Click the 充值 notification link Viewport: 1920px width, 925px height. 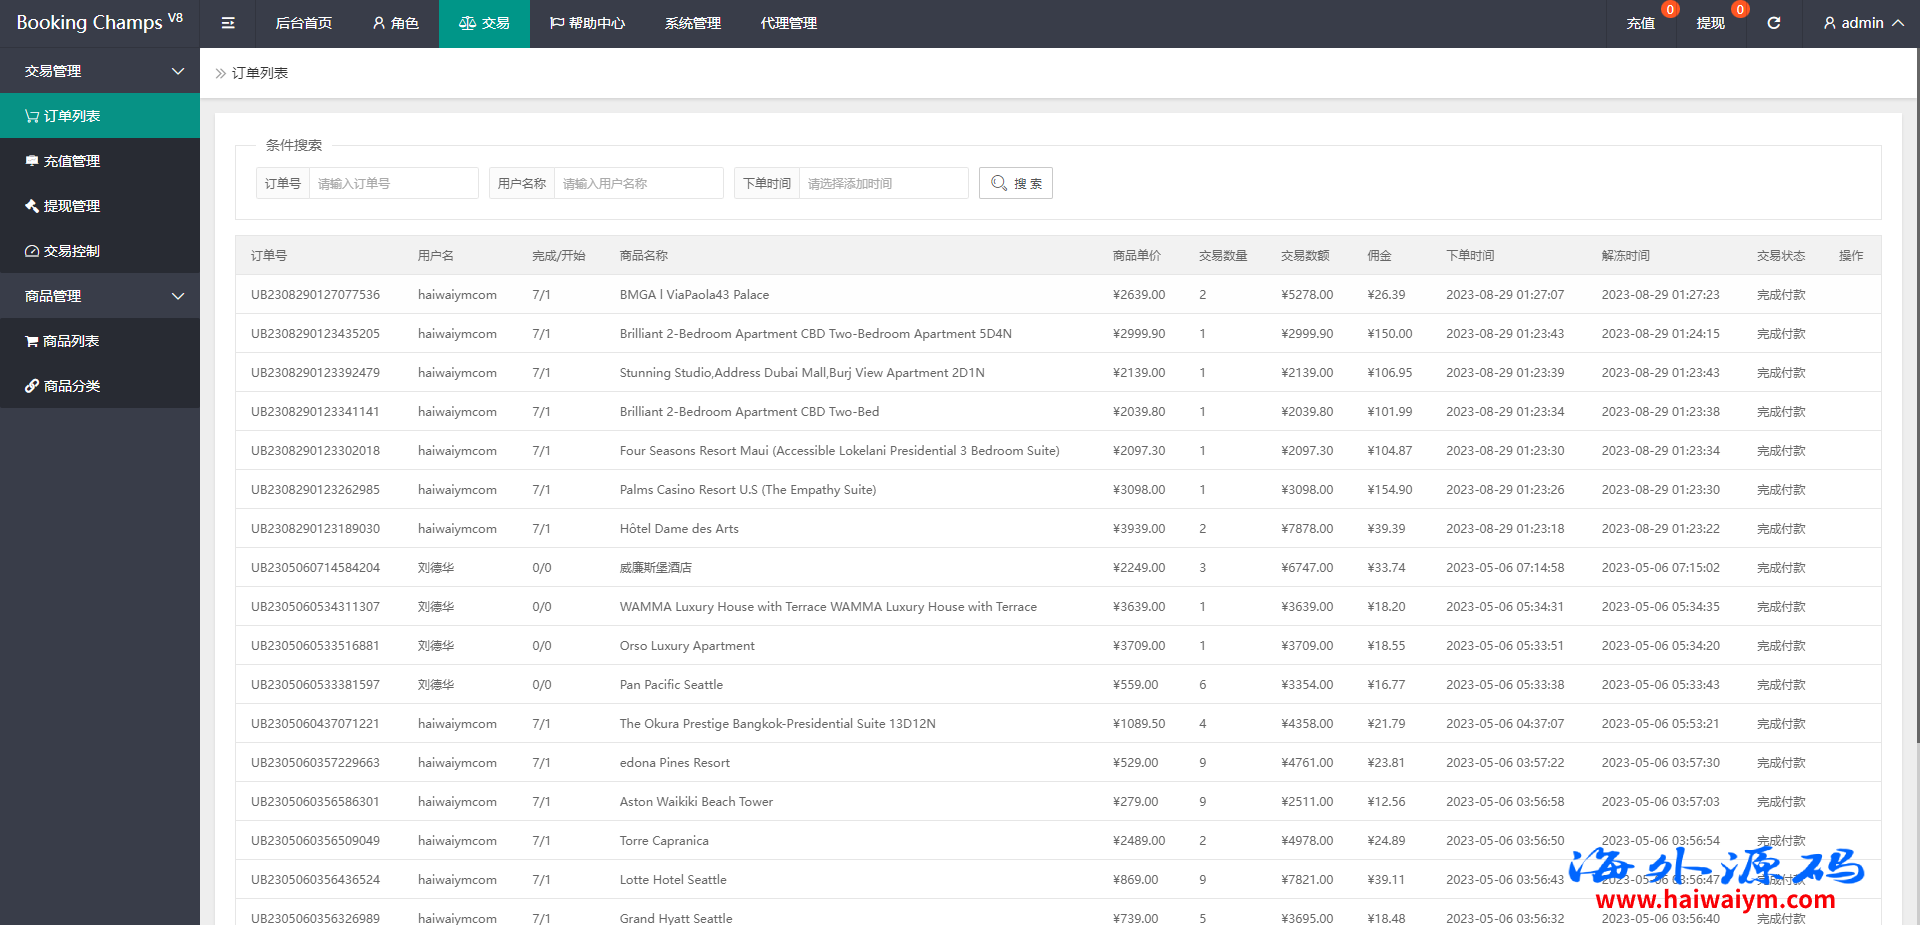[1640, 23]
